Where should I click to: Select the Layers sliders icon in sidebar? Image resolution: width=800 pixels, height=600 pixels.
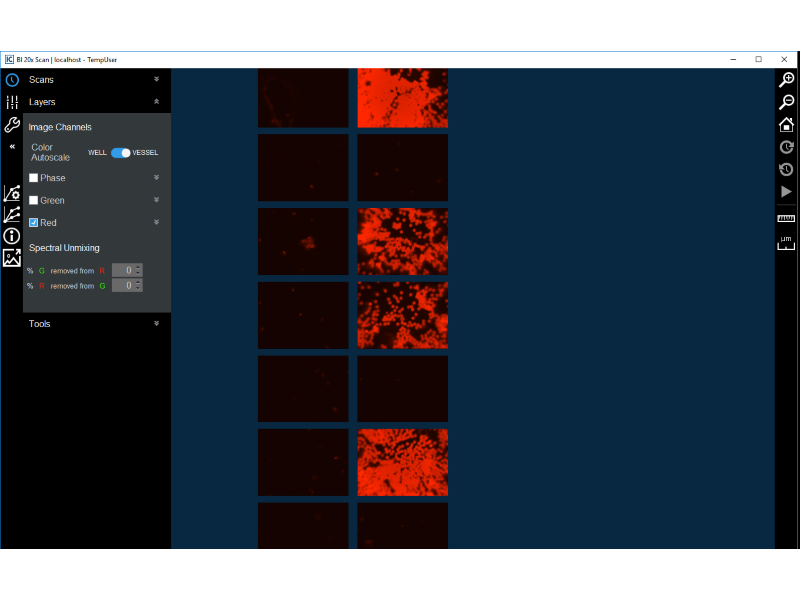point(12,102)
